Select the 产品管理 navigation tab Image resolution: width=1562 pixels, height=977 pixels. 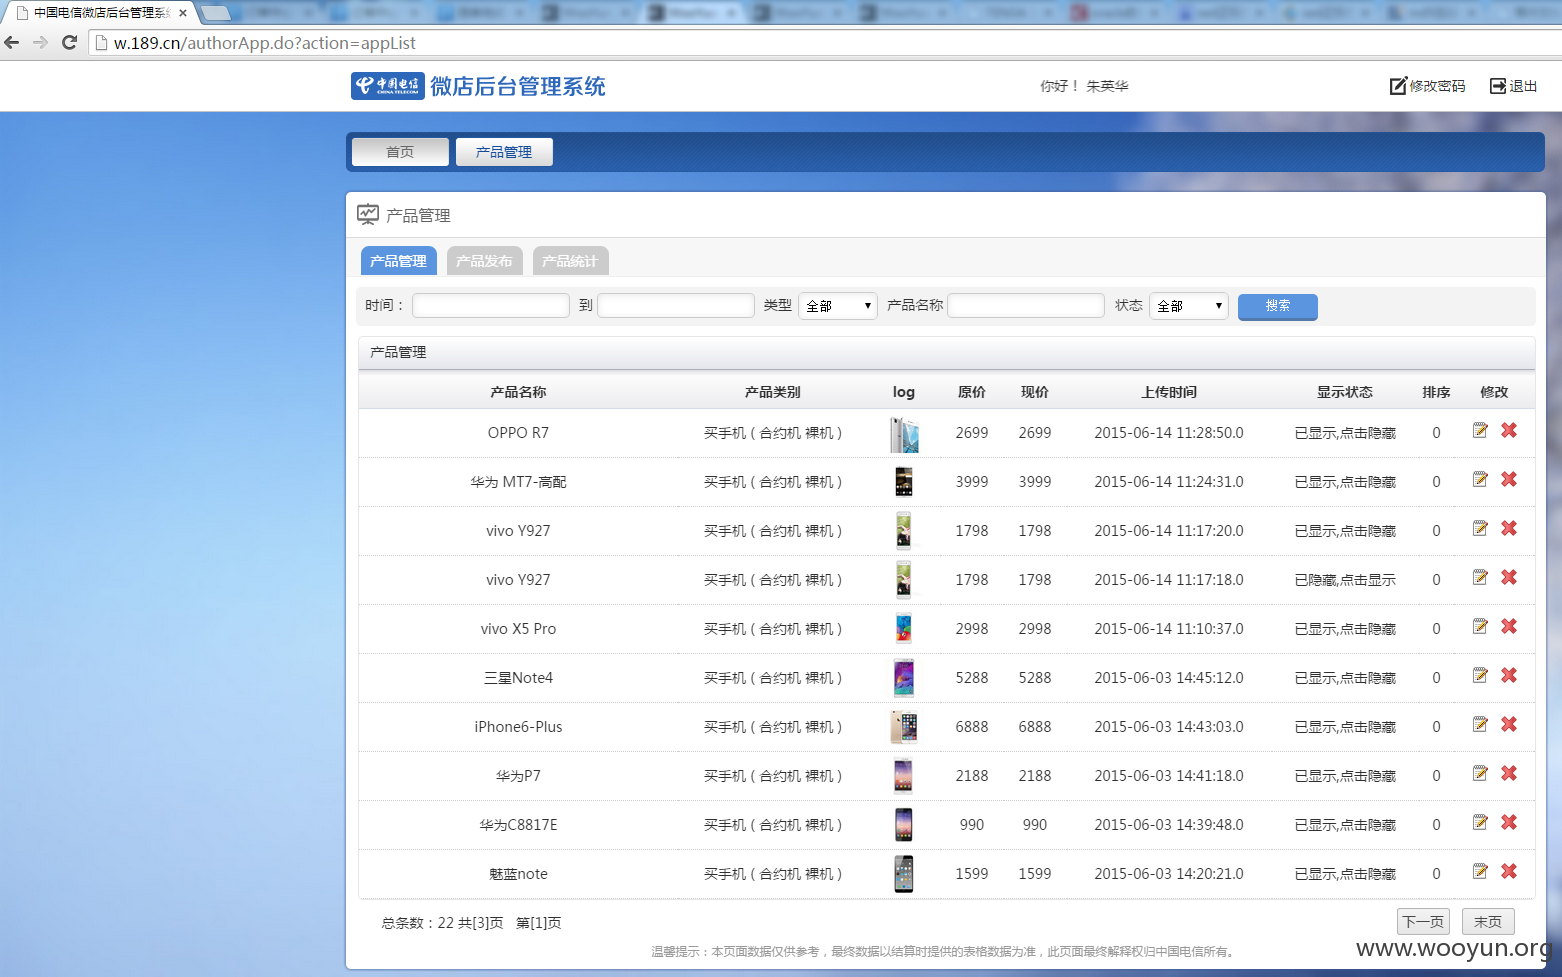click(504, 152)
